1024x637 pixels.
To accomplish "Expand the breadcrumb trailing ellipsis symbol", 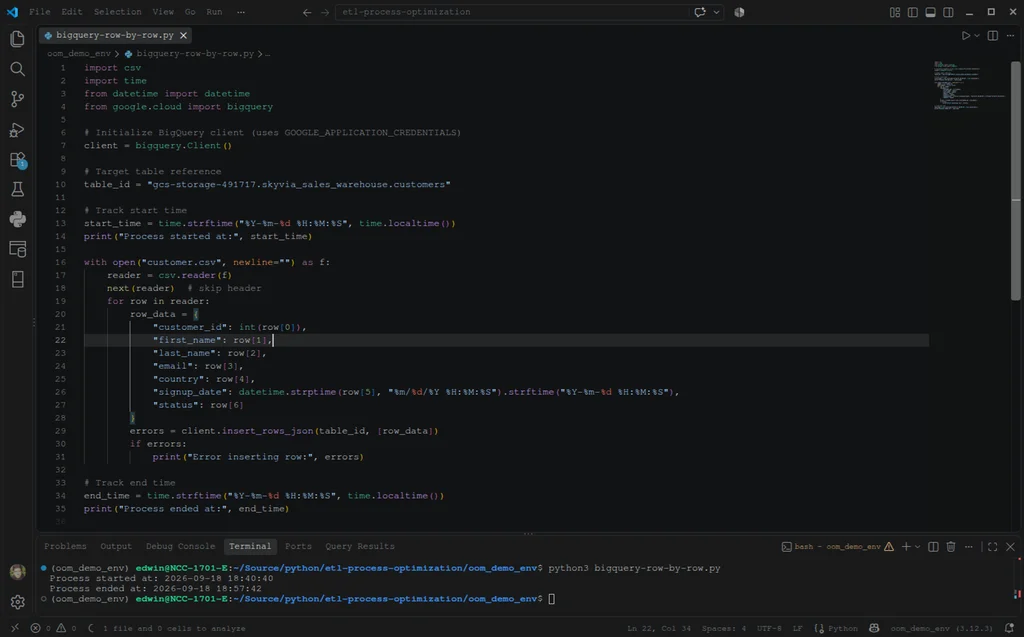I will tap(268, 54).
